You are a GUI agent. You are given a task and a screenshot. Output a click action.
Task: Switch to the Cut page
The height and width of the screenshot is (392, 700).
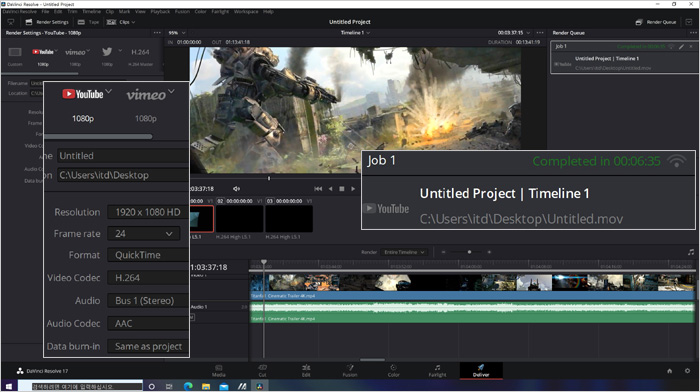coord(262,371)
